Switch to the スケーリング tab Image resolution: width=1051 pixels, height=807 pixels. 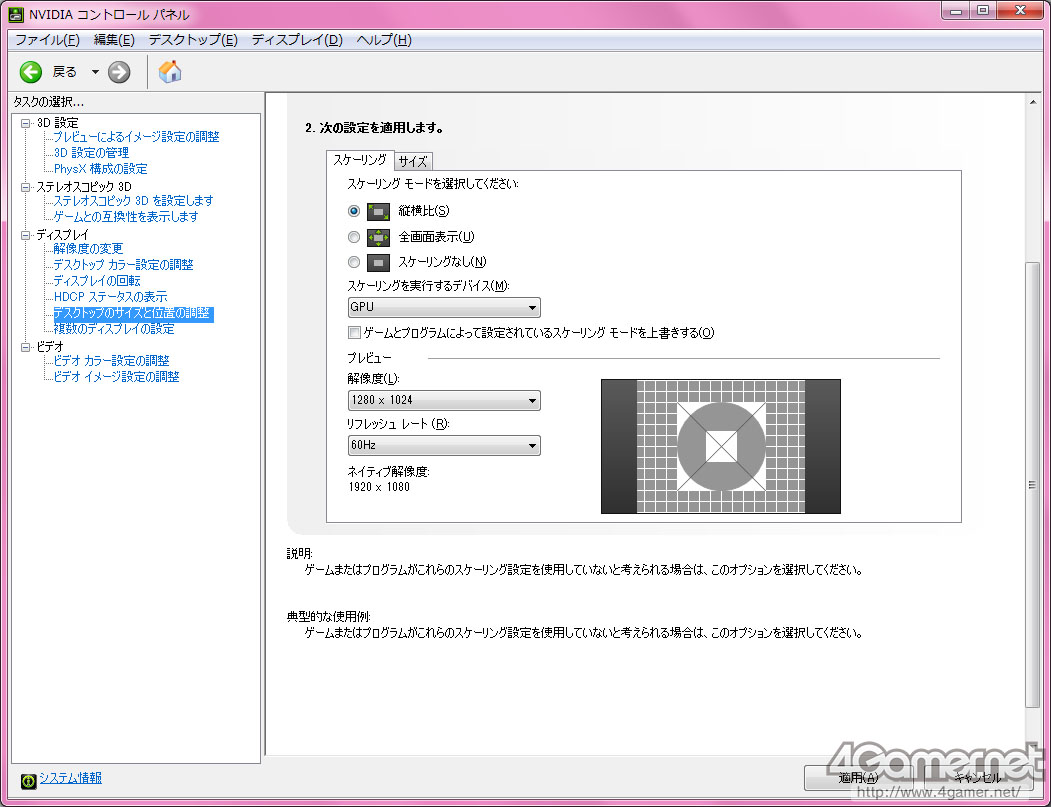pos(360,160)
